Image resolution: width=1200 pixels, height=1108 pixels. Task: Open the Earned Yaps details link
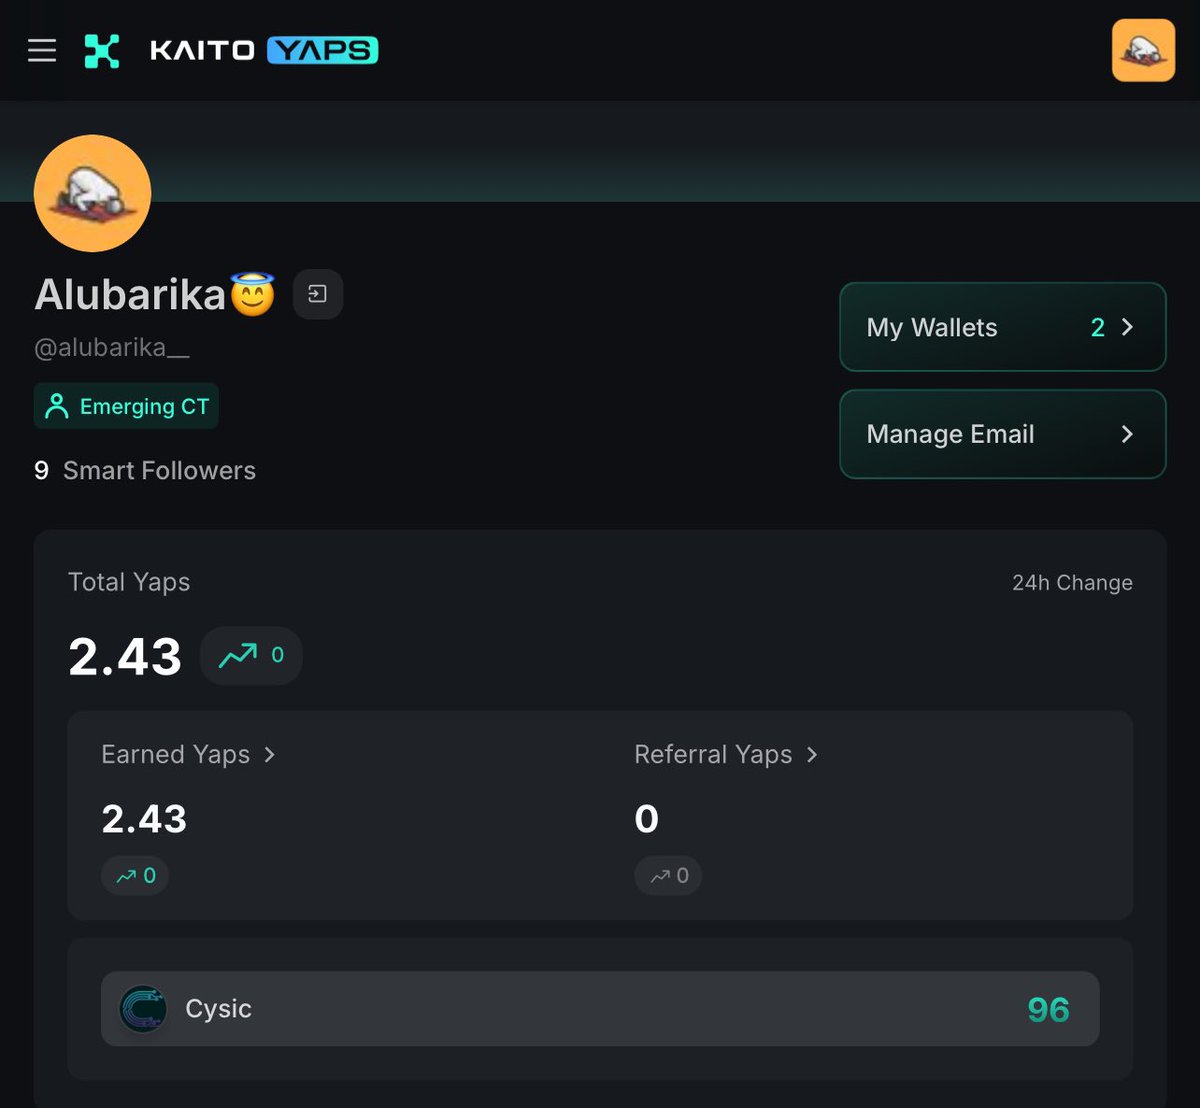pyautogui.click(x=188, y=754)
